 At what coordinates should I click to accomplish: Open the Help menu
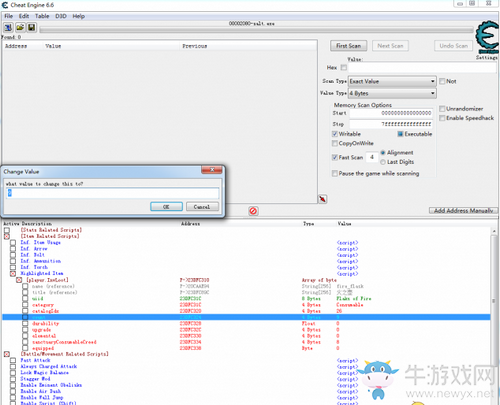click(x=79, y=16)
